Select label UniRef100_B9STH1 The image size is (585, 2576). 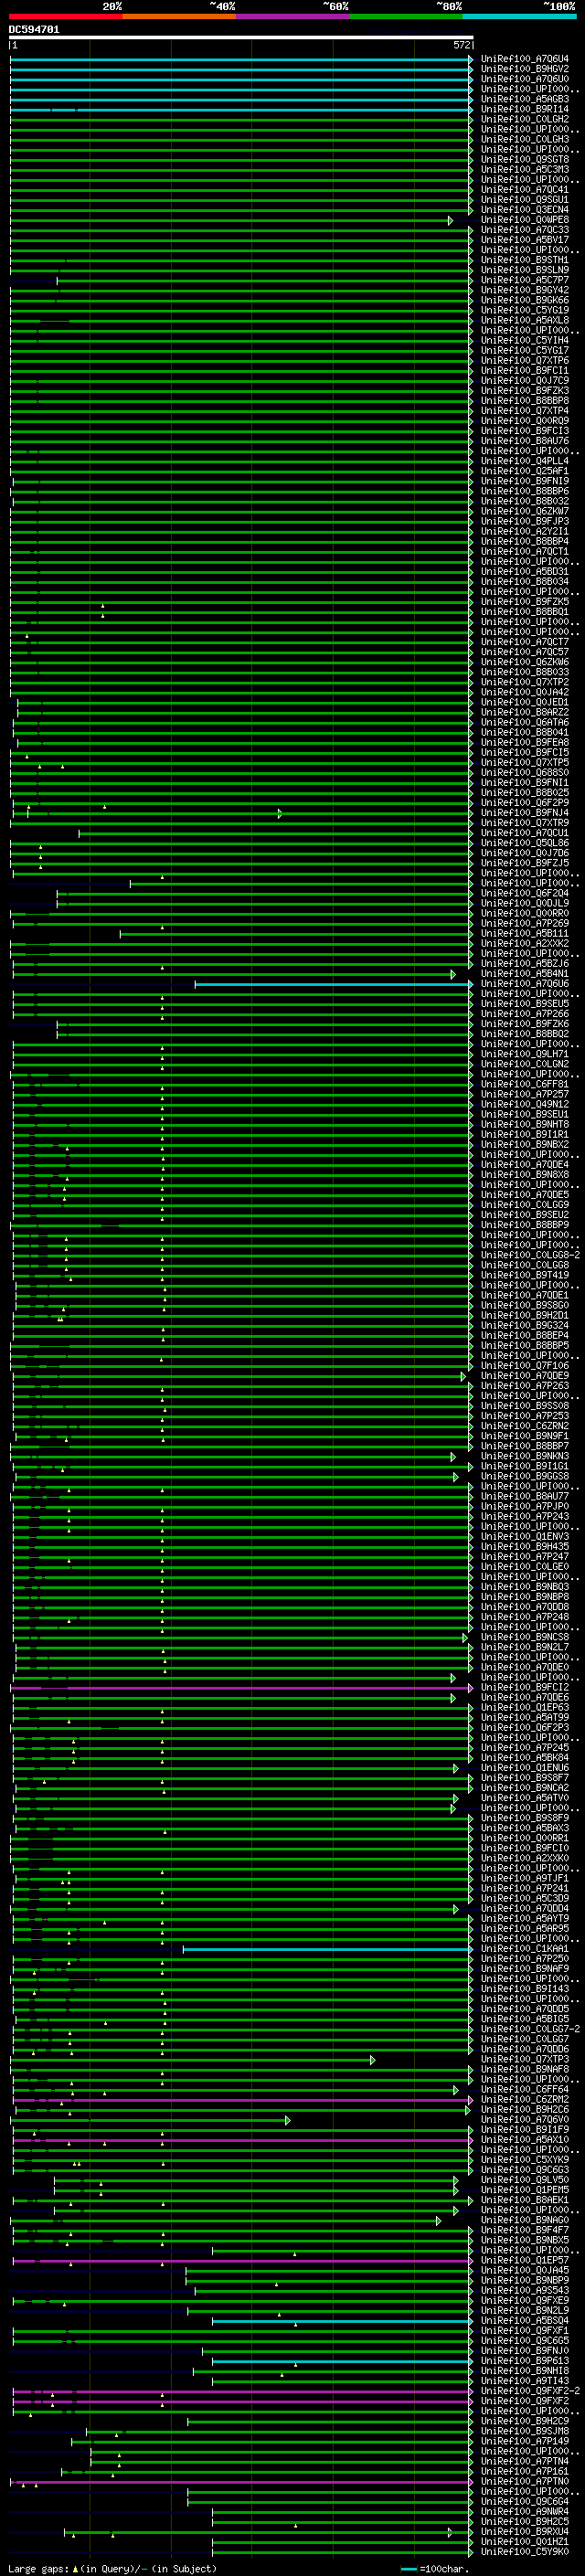click(525, 260)
